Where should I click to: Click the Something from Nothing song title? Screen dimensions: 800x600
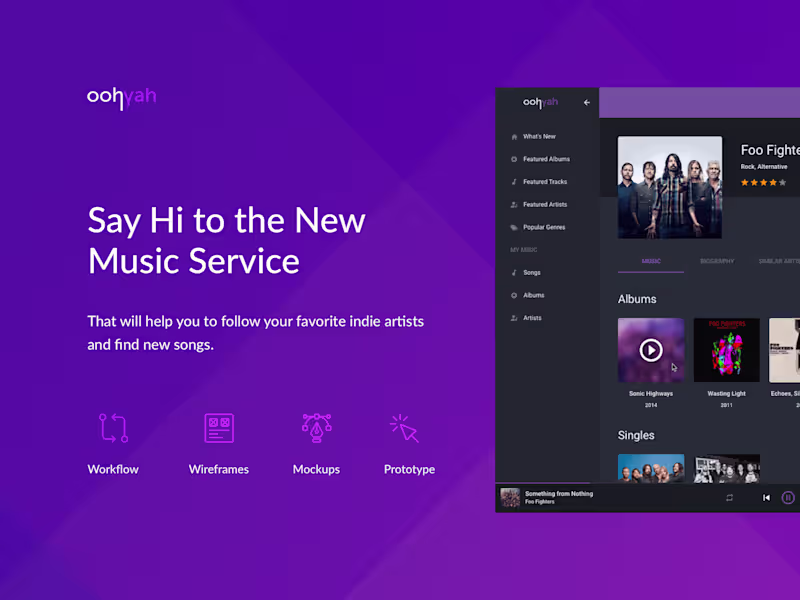559,494
